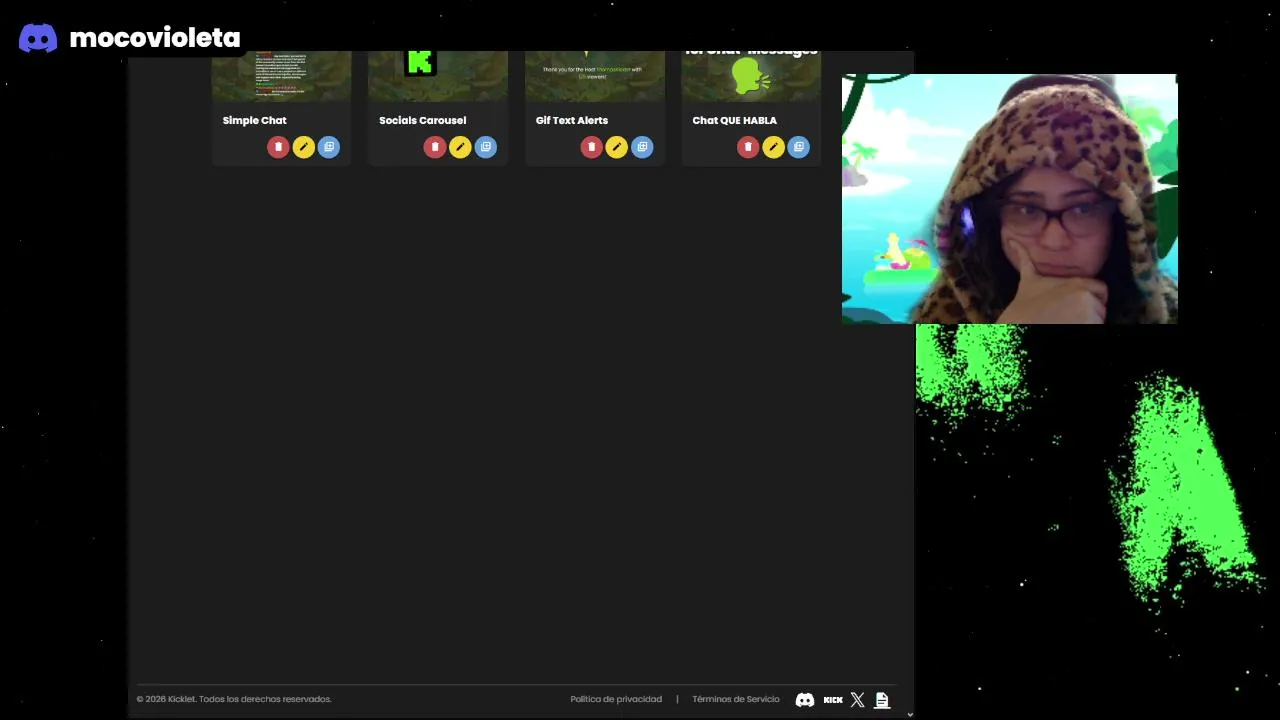The width and height of the screenshot is (1280, 720).
Task: Duplicate the Chat QUE HABLA widget
Action: click(798, 147)
